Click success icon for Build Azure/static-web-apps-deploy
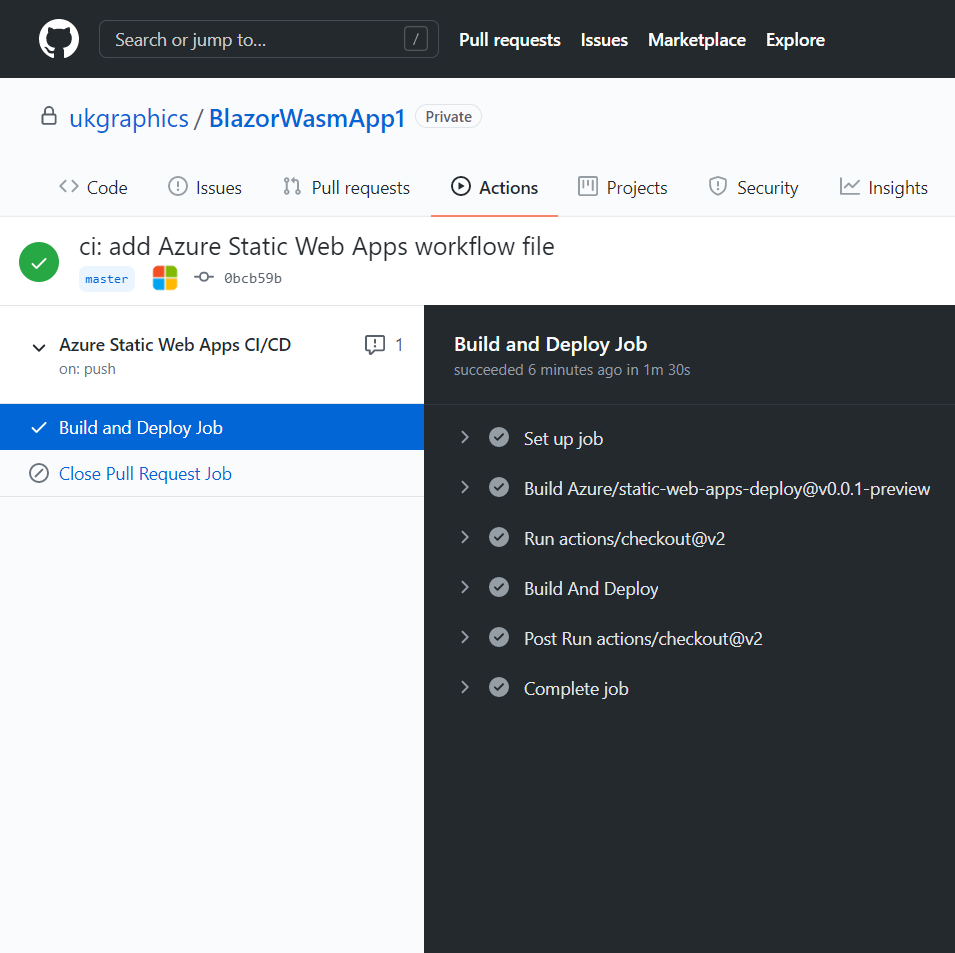955x953 pixels. click(x=499, y=487)
